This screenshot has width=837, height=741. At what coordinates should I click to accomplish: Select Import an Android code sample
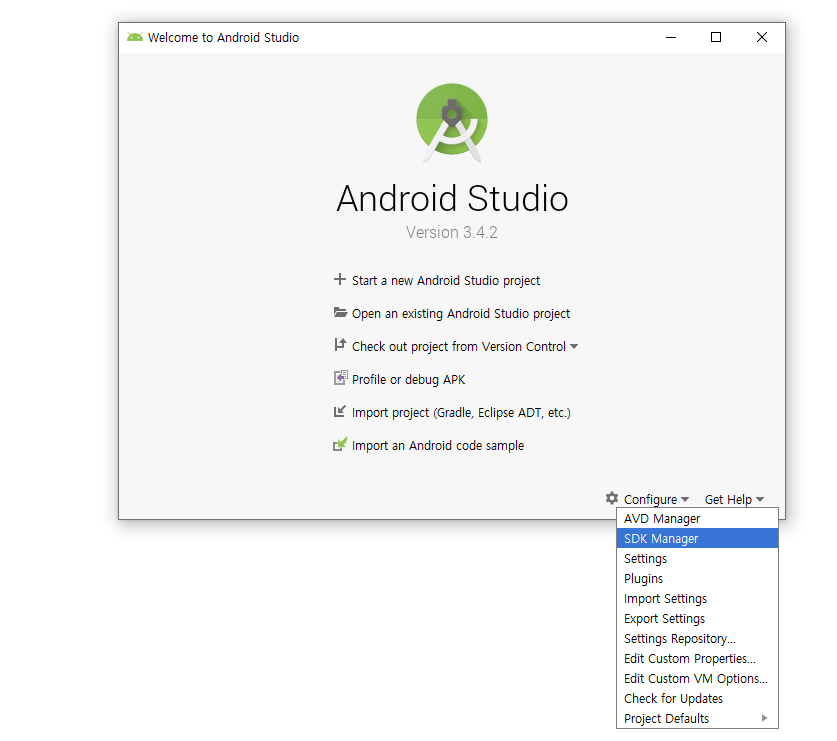438,446
